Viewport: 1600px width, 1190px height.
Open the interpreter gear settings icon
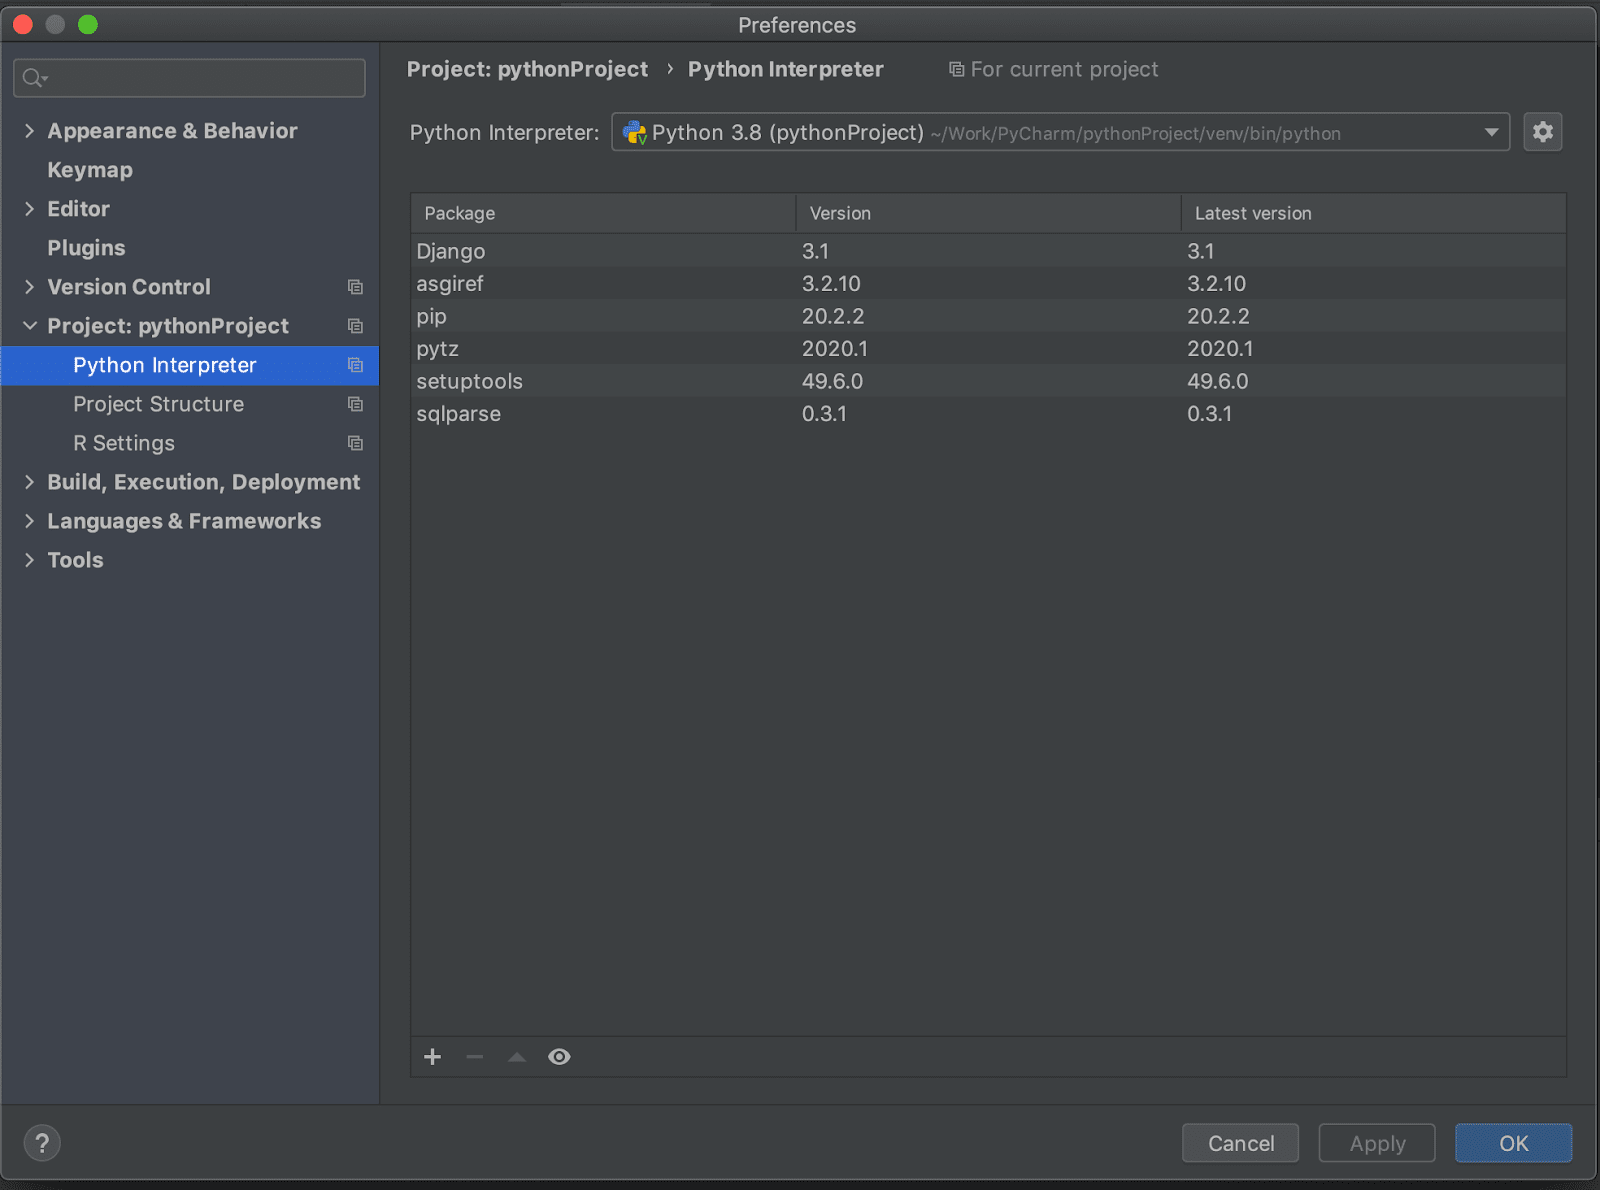[1542, 132]
